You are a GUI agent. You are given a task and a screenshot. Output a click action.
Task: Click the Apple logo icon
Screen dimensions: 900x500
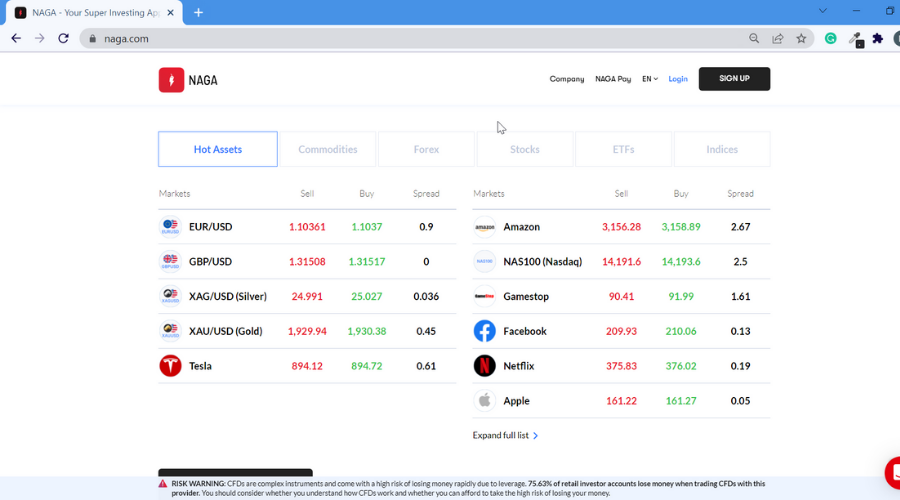pyautogui.click(x=484, y=400)
